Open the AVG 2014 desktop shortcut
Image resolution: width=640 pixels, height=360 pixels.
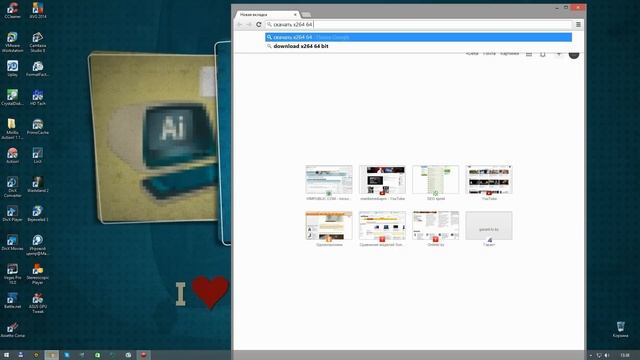pos(38,11)
